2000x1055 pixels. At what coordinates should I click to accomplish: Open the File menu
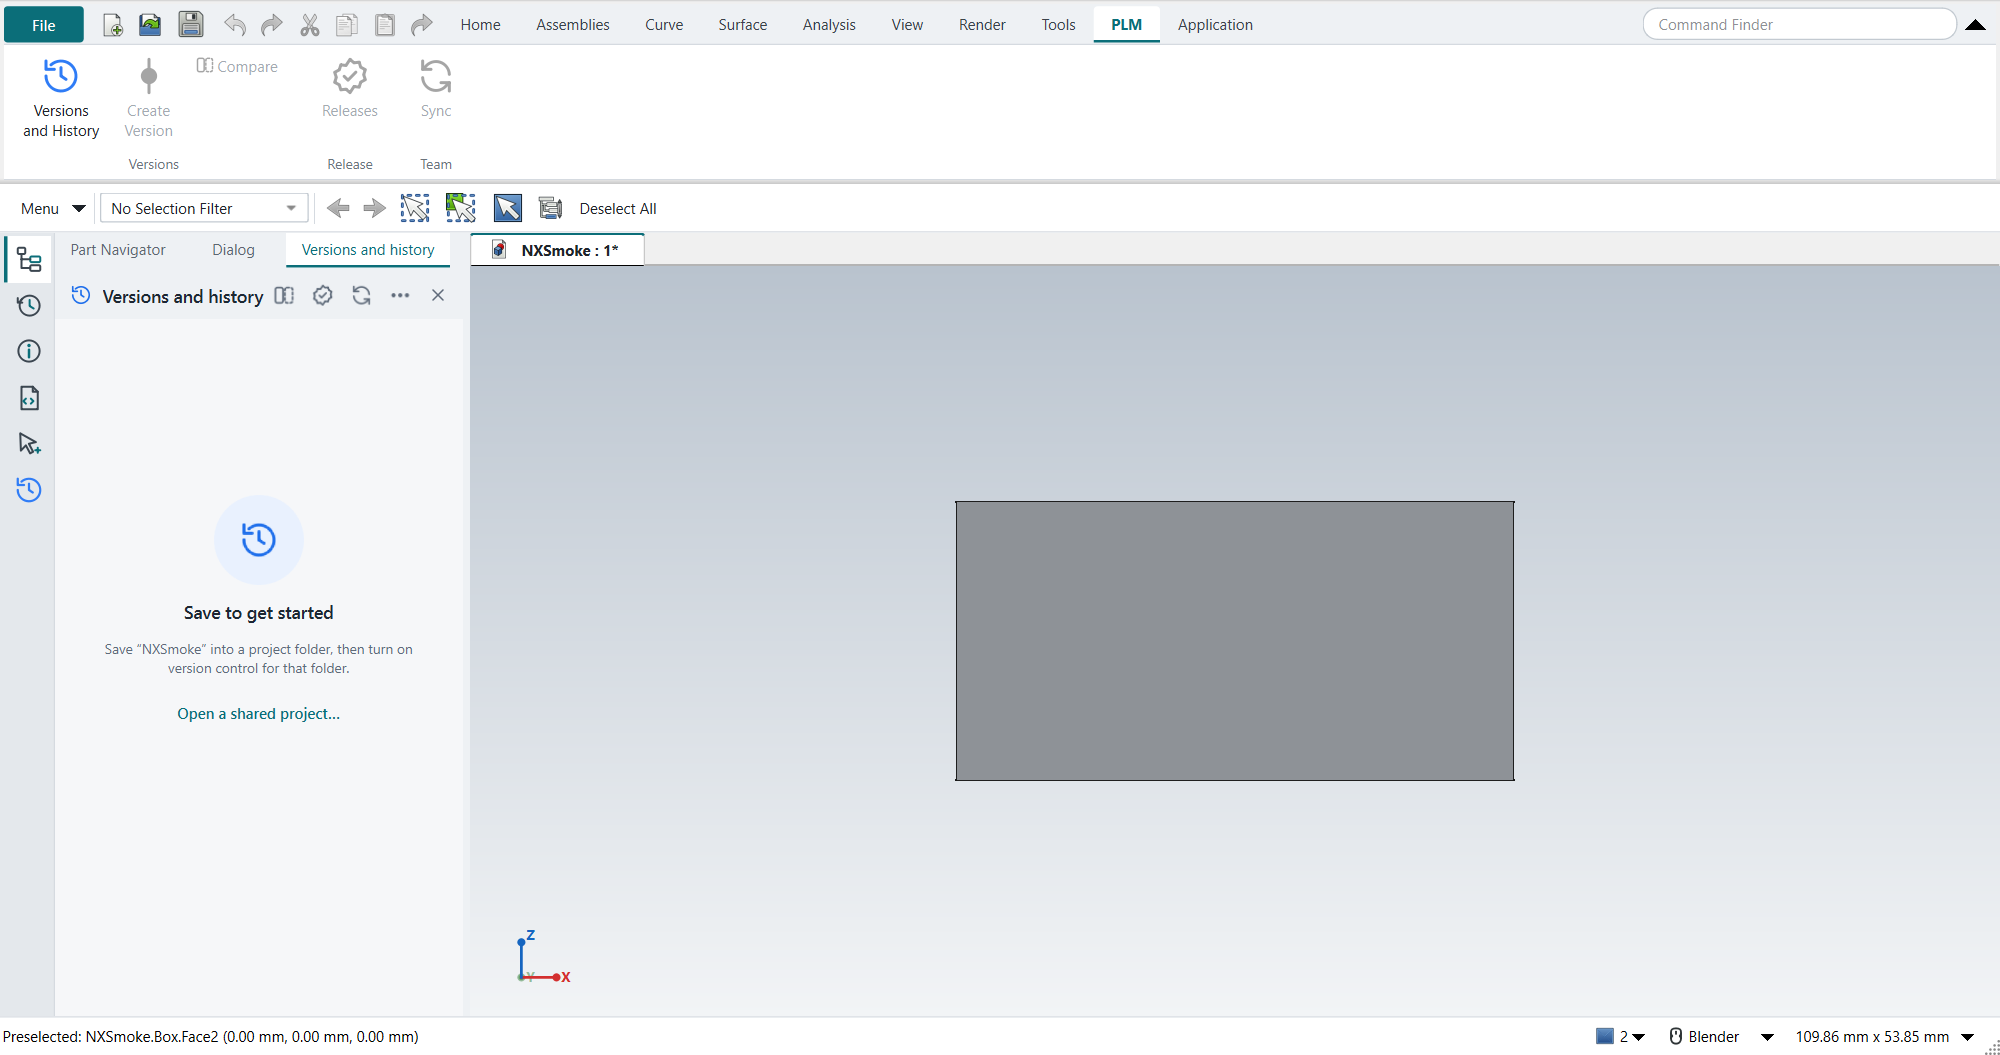pos(44,25)
